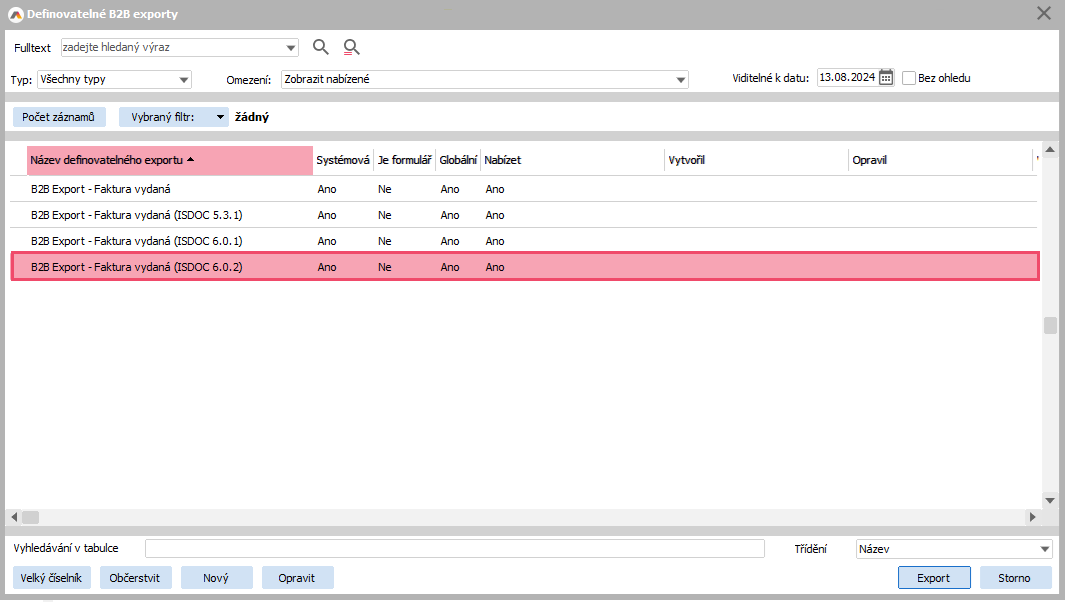The image size is (1065, 602).
Task: Enable the Bez ohledu checkbox
Action: point(909,78)
